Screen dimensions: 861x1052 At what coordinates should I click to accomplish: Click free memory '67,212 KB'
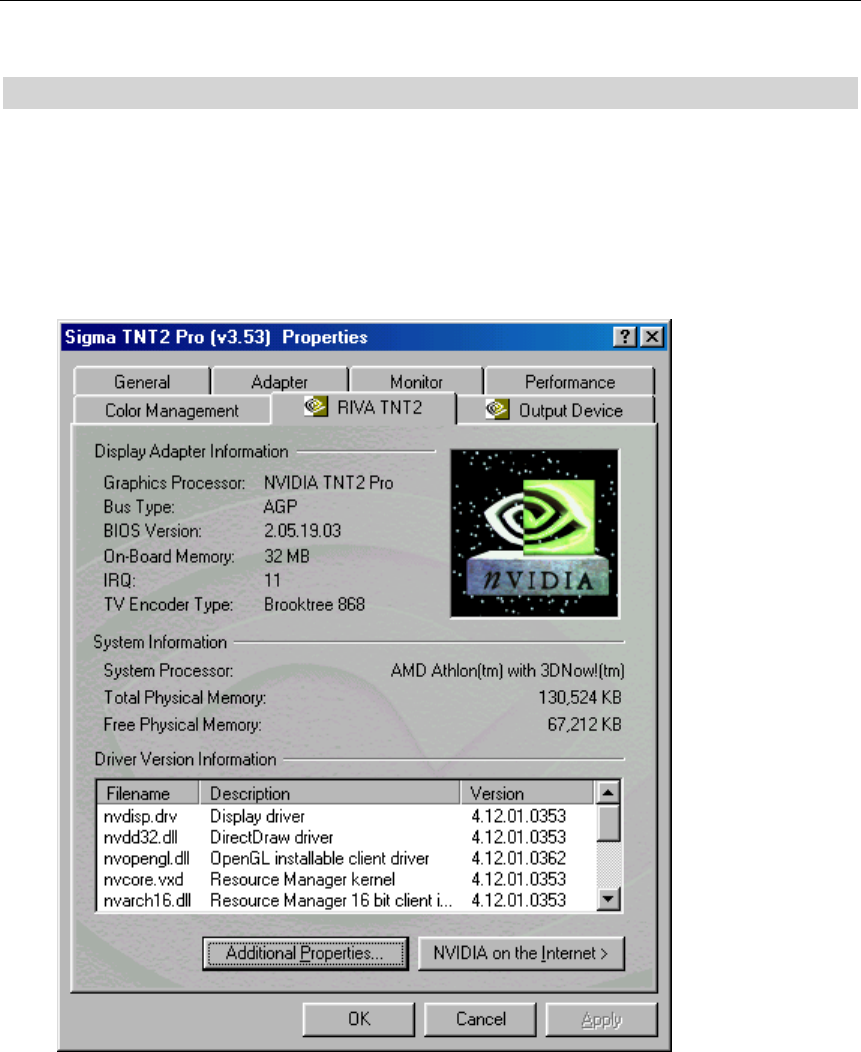pos(585,725)
